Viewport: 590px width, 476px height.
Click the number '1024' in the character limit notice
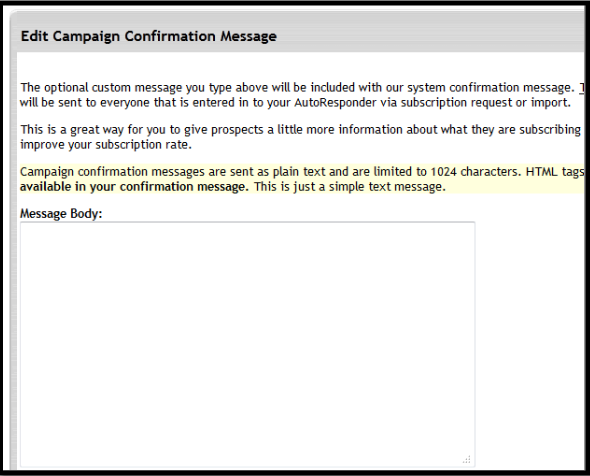(x=443, y=172)
